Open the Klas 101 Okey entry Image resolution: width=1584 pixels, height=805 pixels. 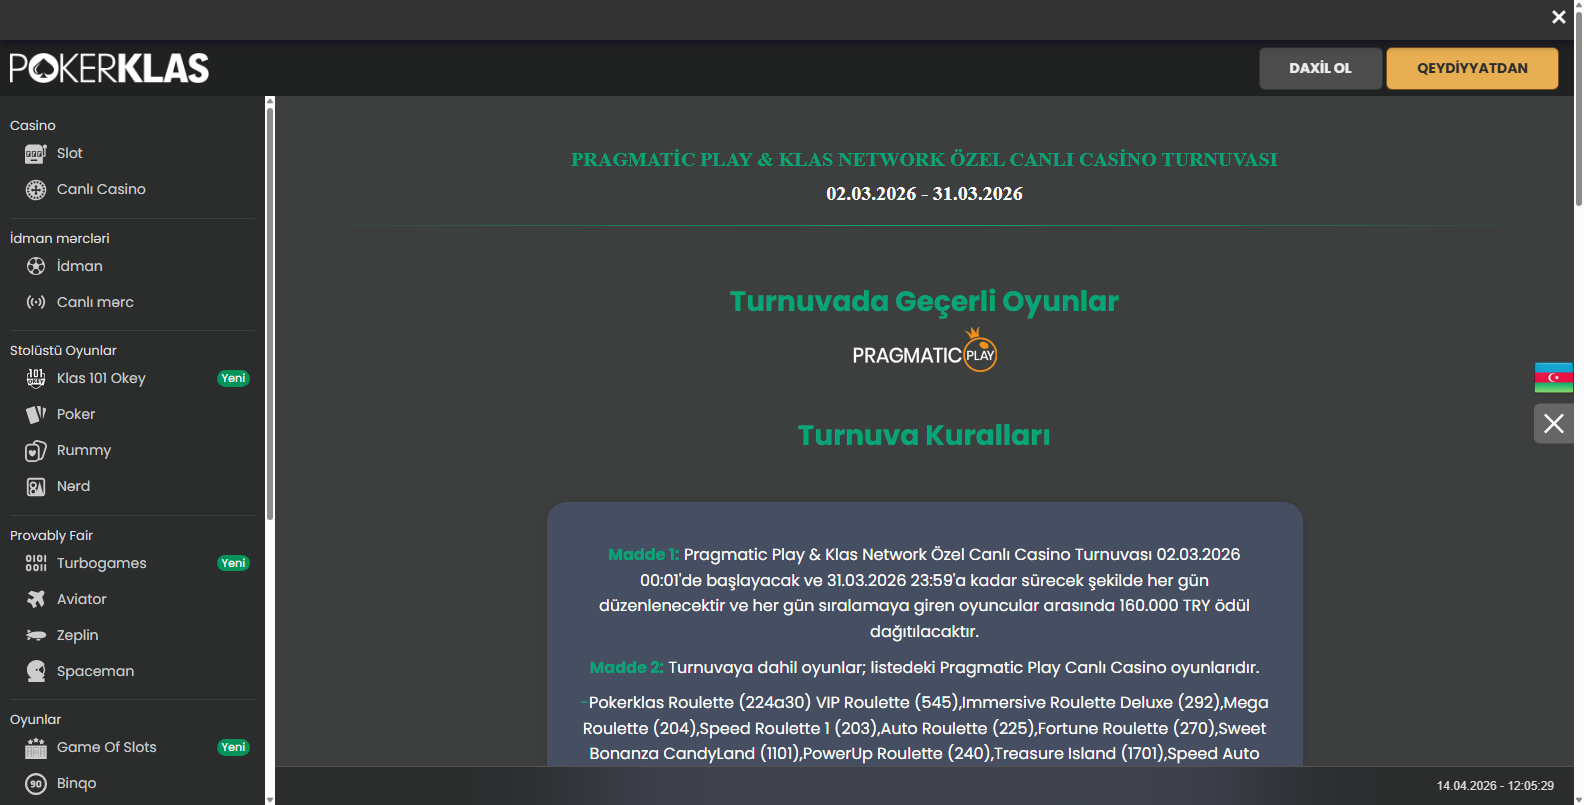101,378
